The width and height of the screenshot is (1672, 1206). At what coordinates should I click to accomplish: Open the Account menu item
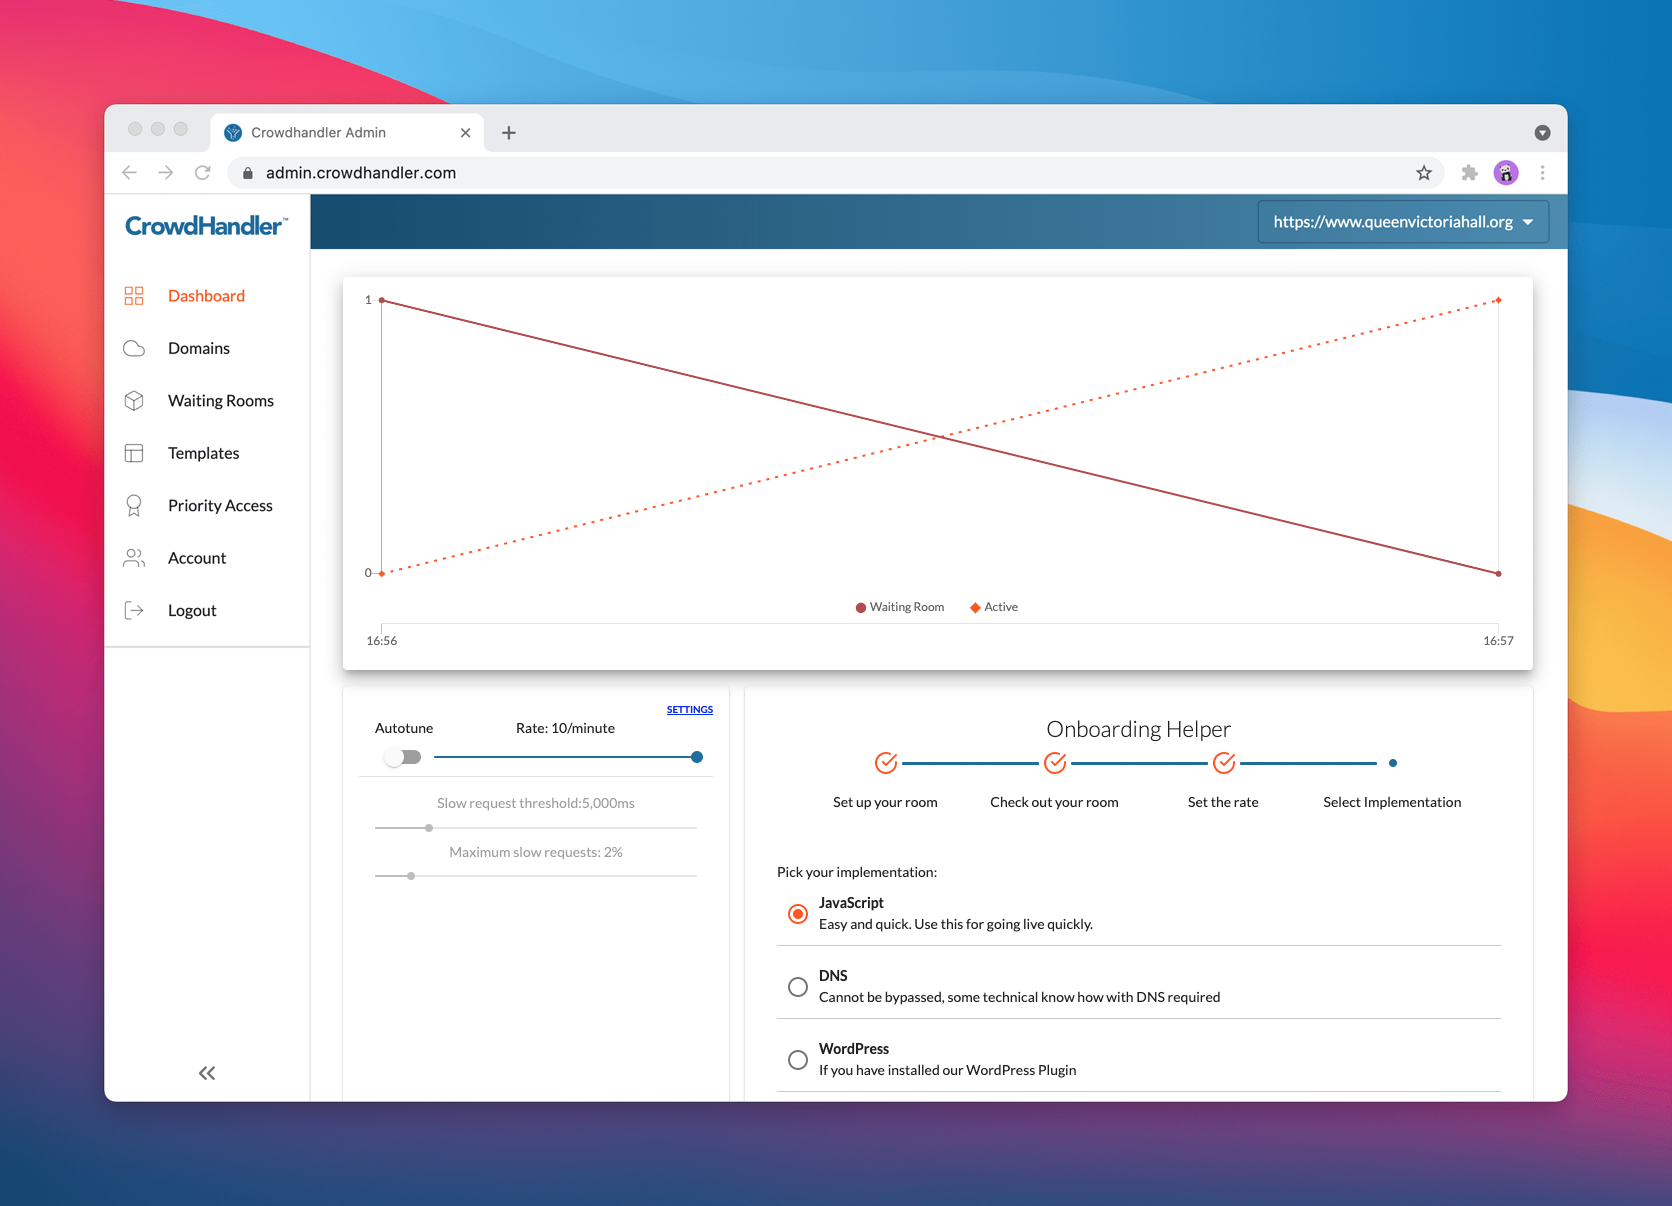click(x=197, y=558)
